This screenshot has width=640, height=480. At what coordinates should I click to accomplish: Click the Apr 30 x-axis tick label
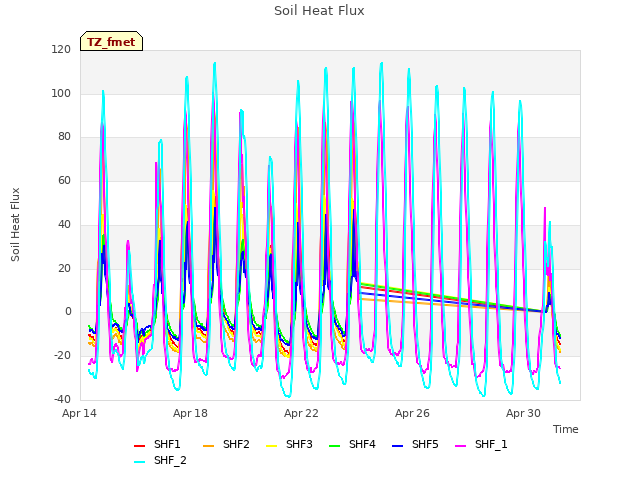tap(523, 413)
